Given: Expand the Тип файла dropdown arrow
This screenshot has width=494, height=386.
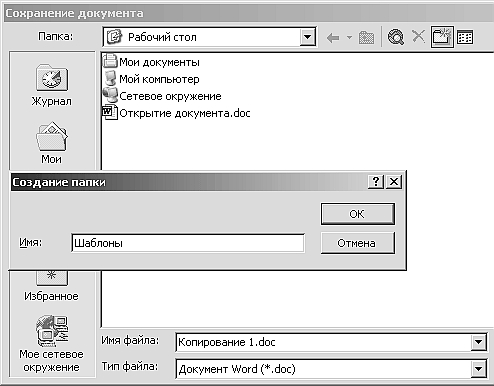Looking at the screenshot, I should click(x=479, y=369).
